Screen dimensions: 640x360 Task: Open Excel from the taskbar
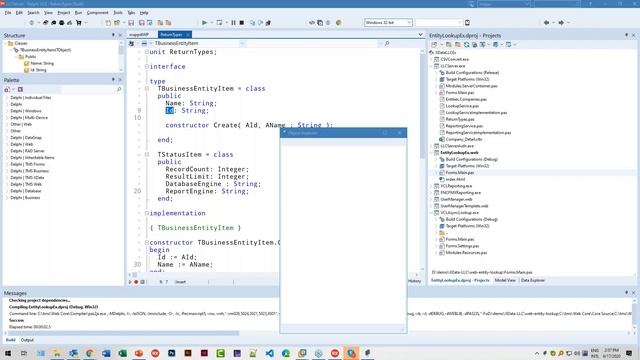(x=122, y=353)
